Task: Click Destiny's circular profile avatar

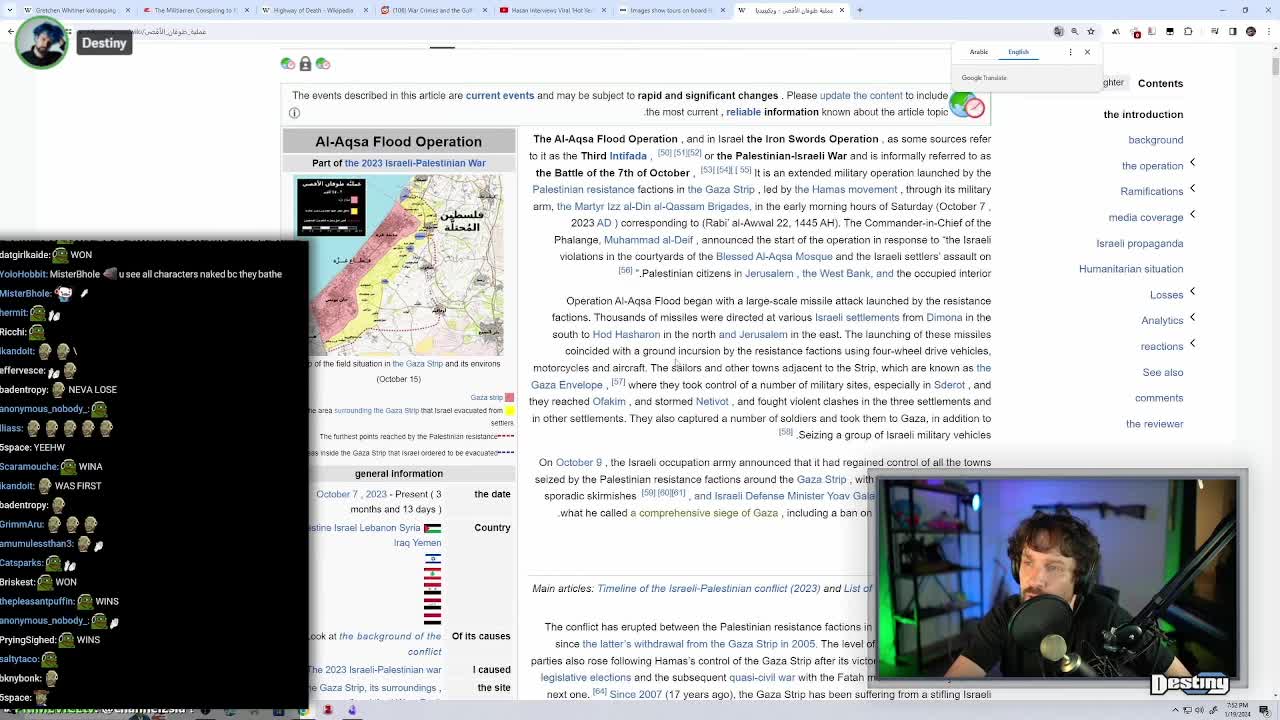Action: point(41,42)
